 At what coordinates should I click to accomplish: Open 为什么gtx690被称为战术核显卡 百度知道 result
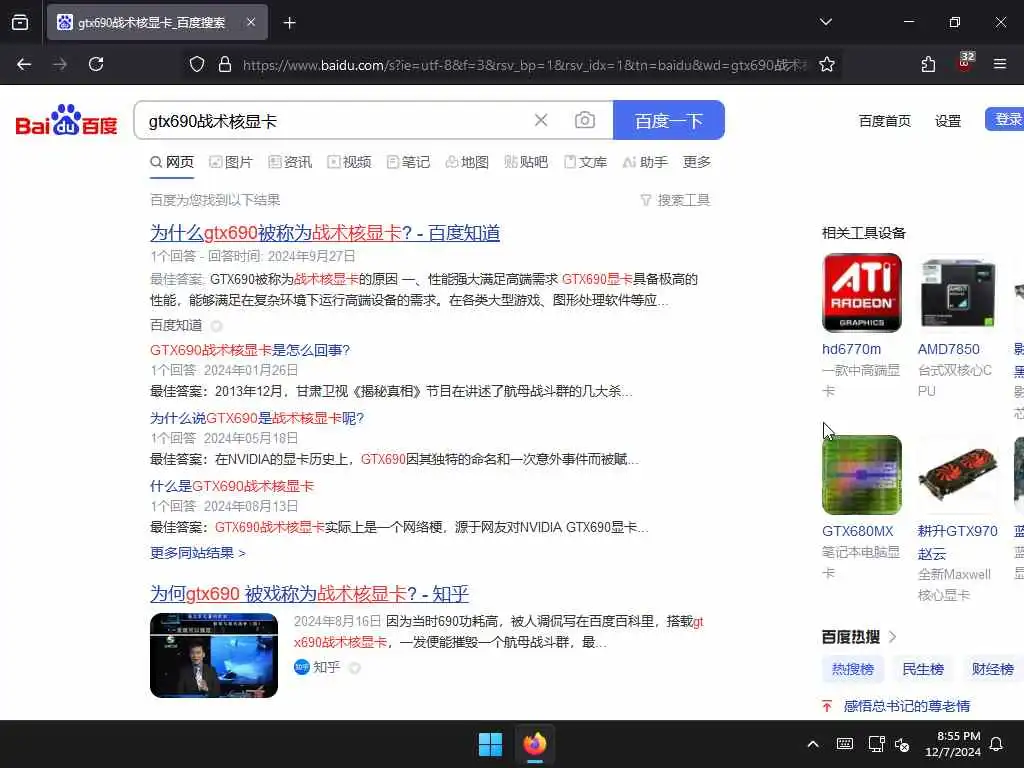325,233
